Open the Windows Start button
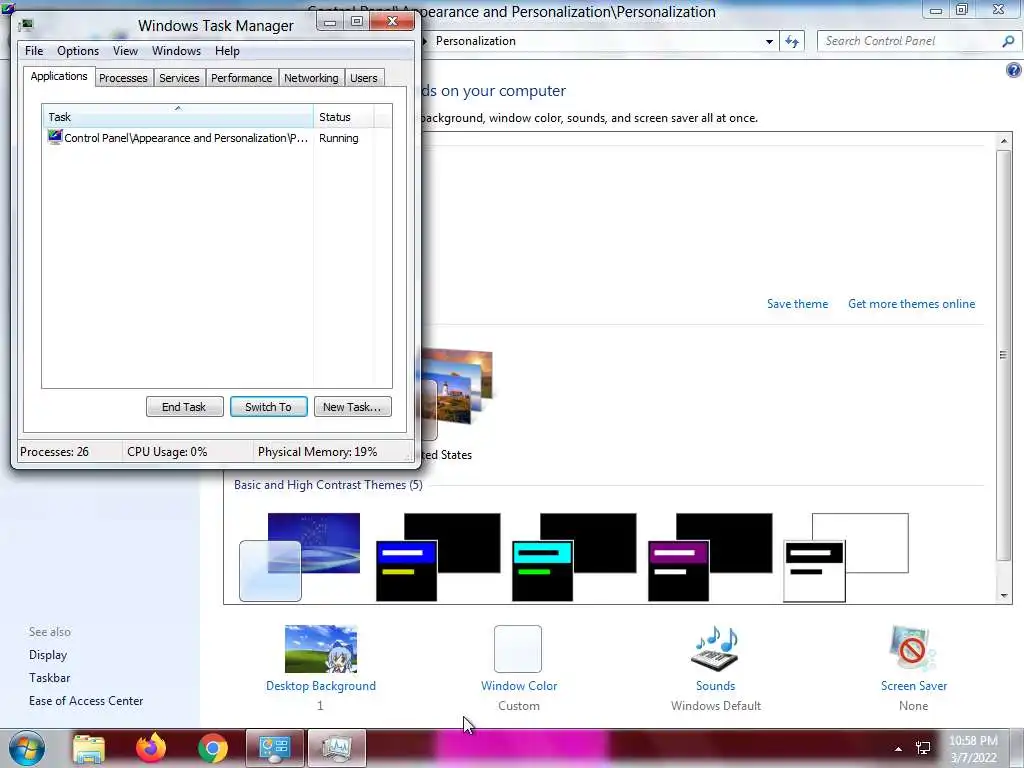Screen dimensions: 1024x768 27,748
